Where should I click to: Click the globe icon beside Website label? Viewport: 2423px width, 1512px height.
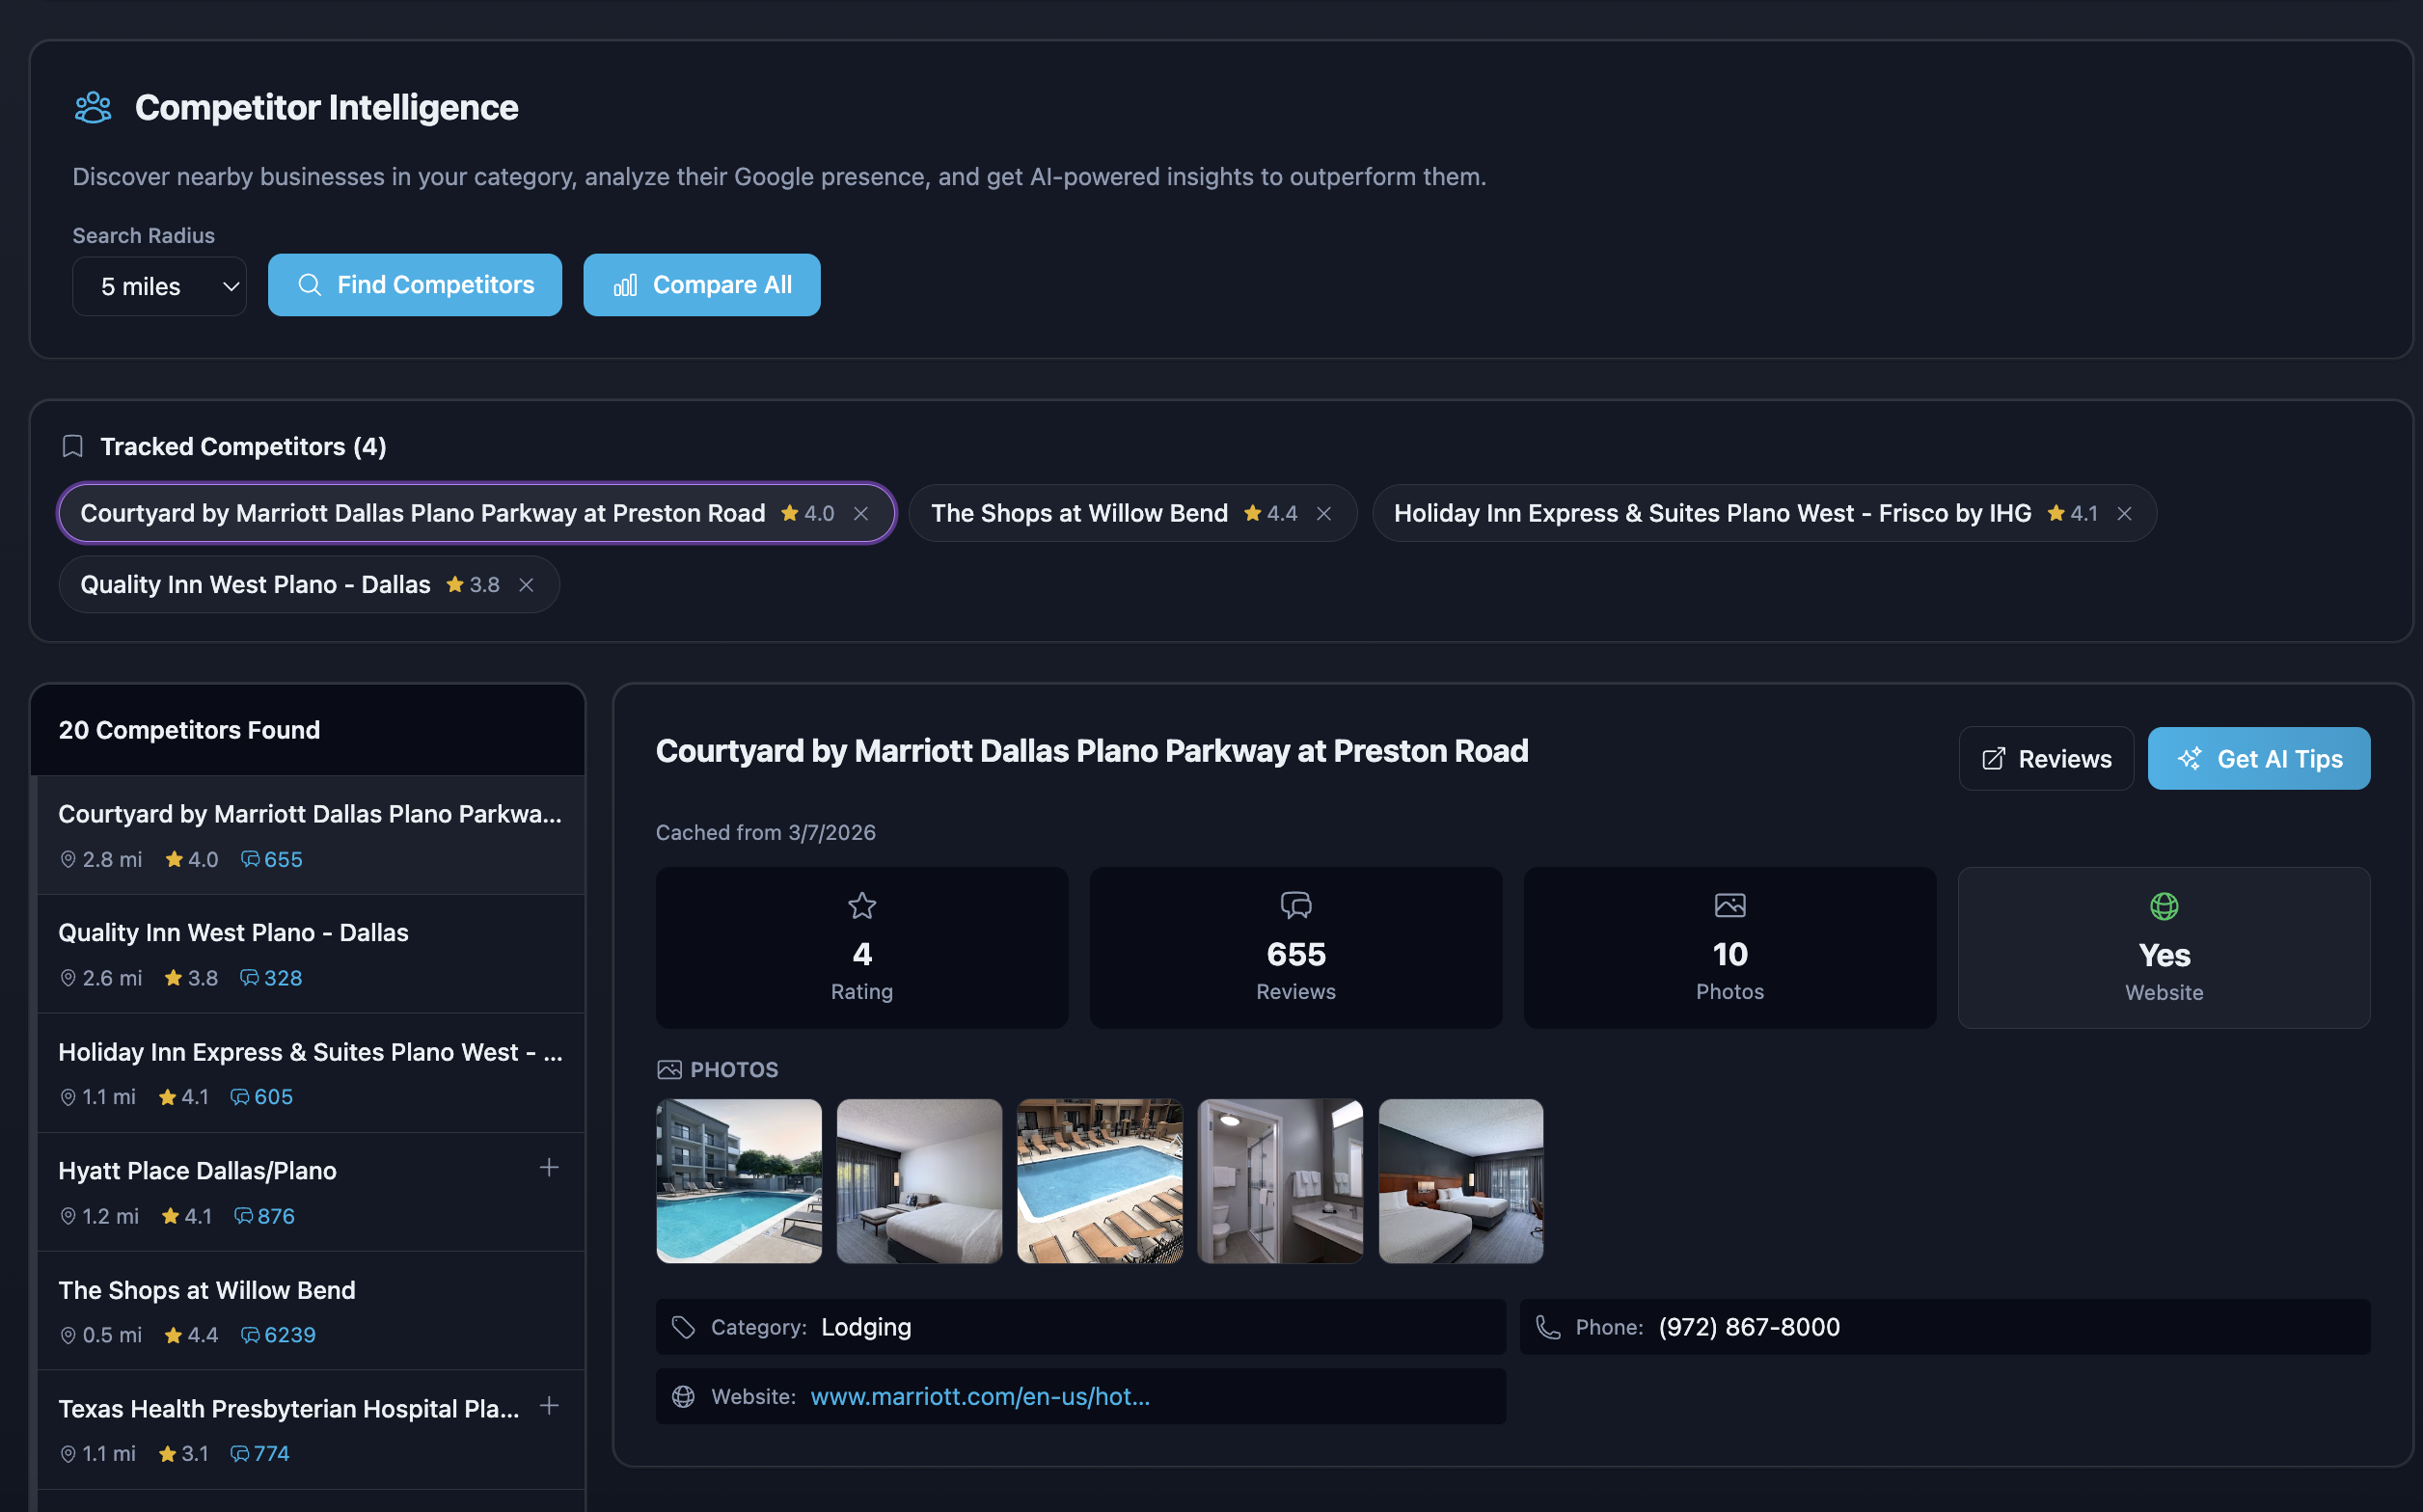pos(683,1396)
